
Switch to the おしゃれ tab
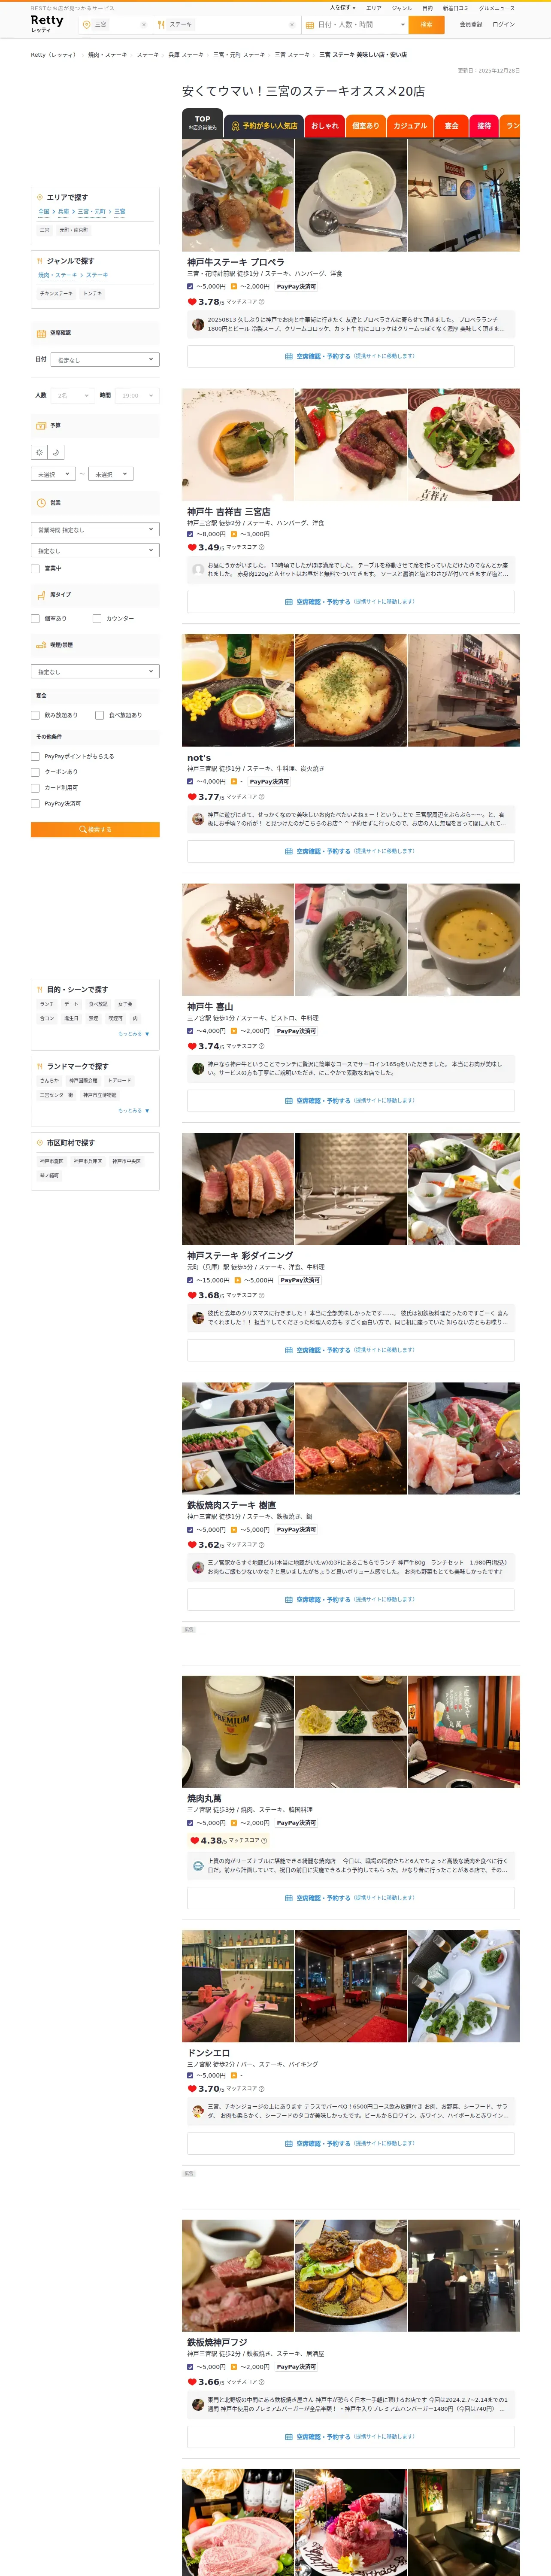pyautogui.click(x=325, y=125)
